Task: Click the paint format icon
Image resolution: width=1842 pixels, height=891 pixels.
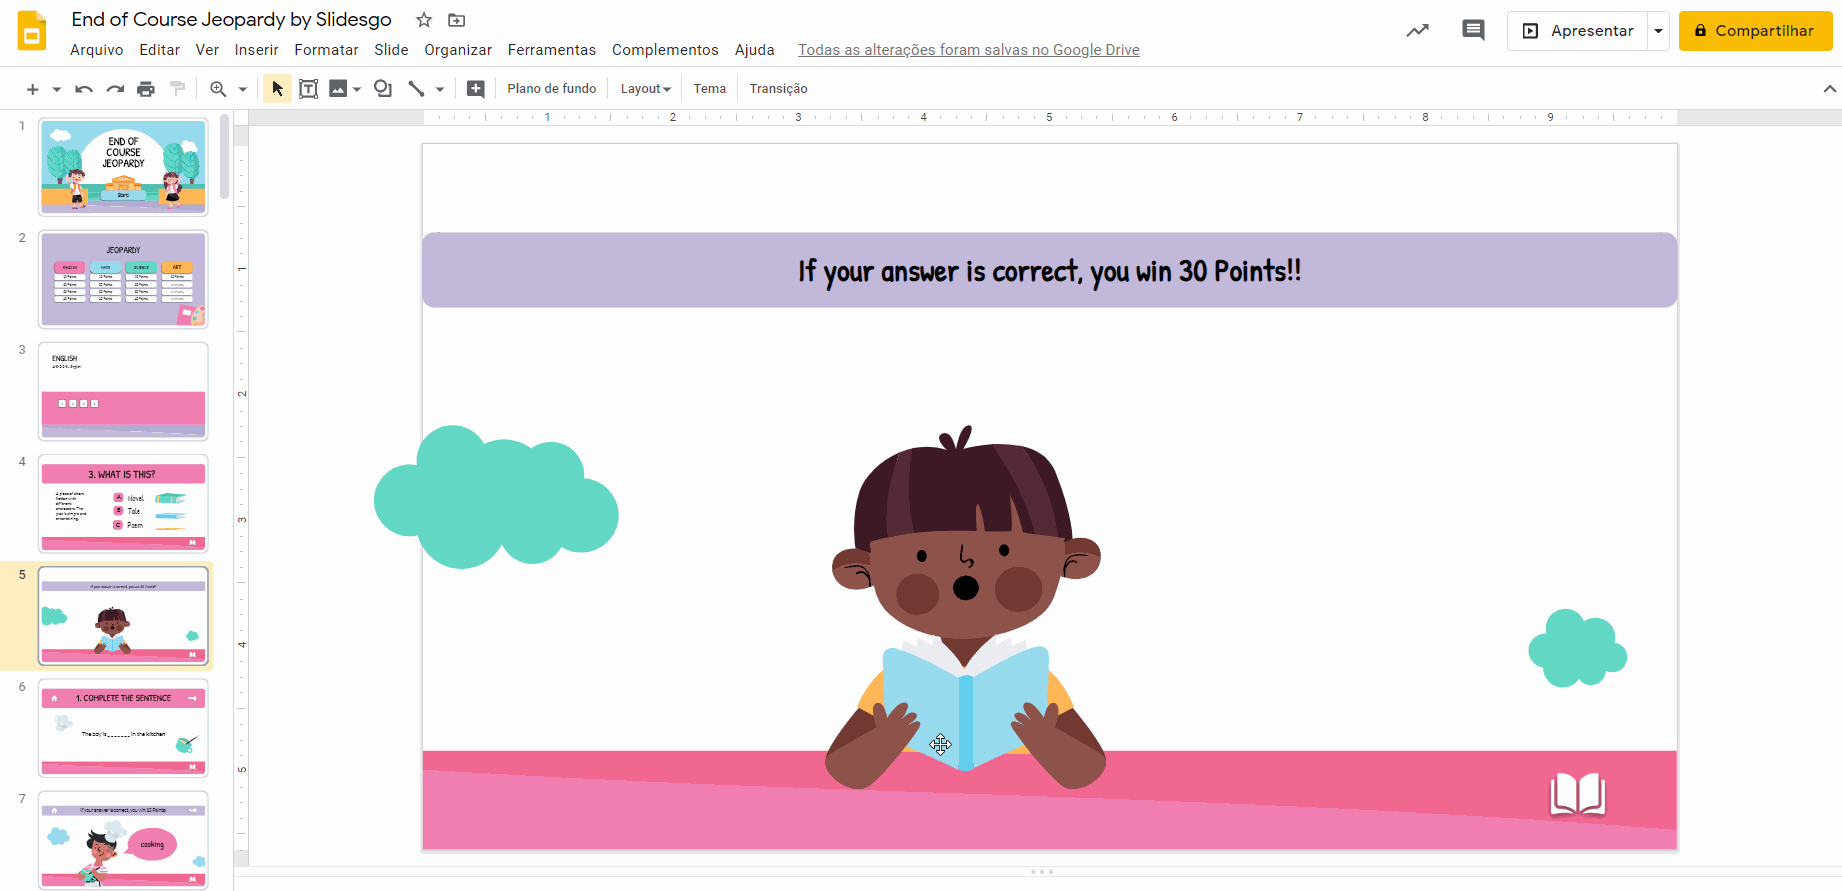Action: (178, 89)
